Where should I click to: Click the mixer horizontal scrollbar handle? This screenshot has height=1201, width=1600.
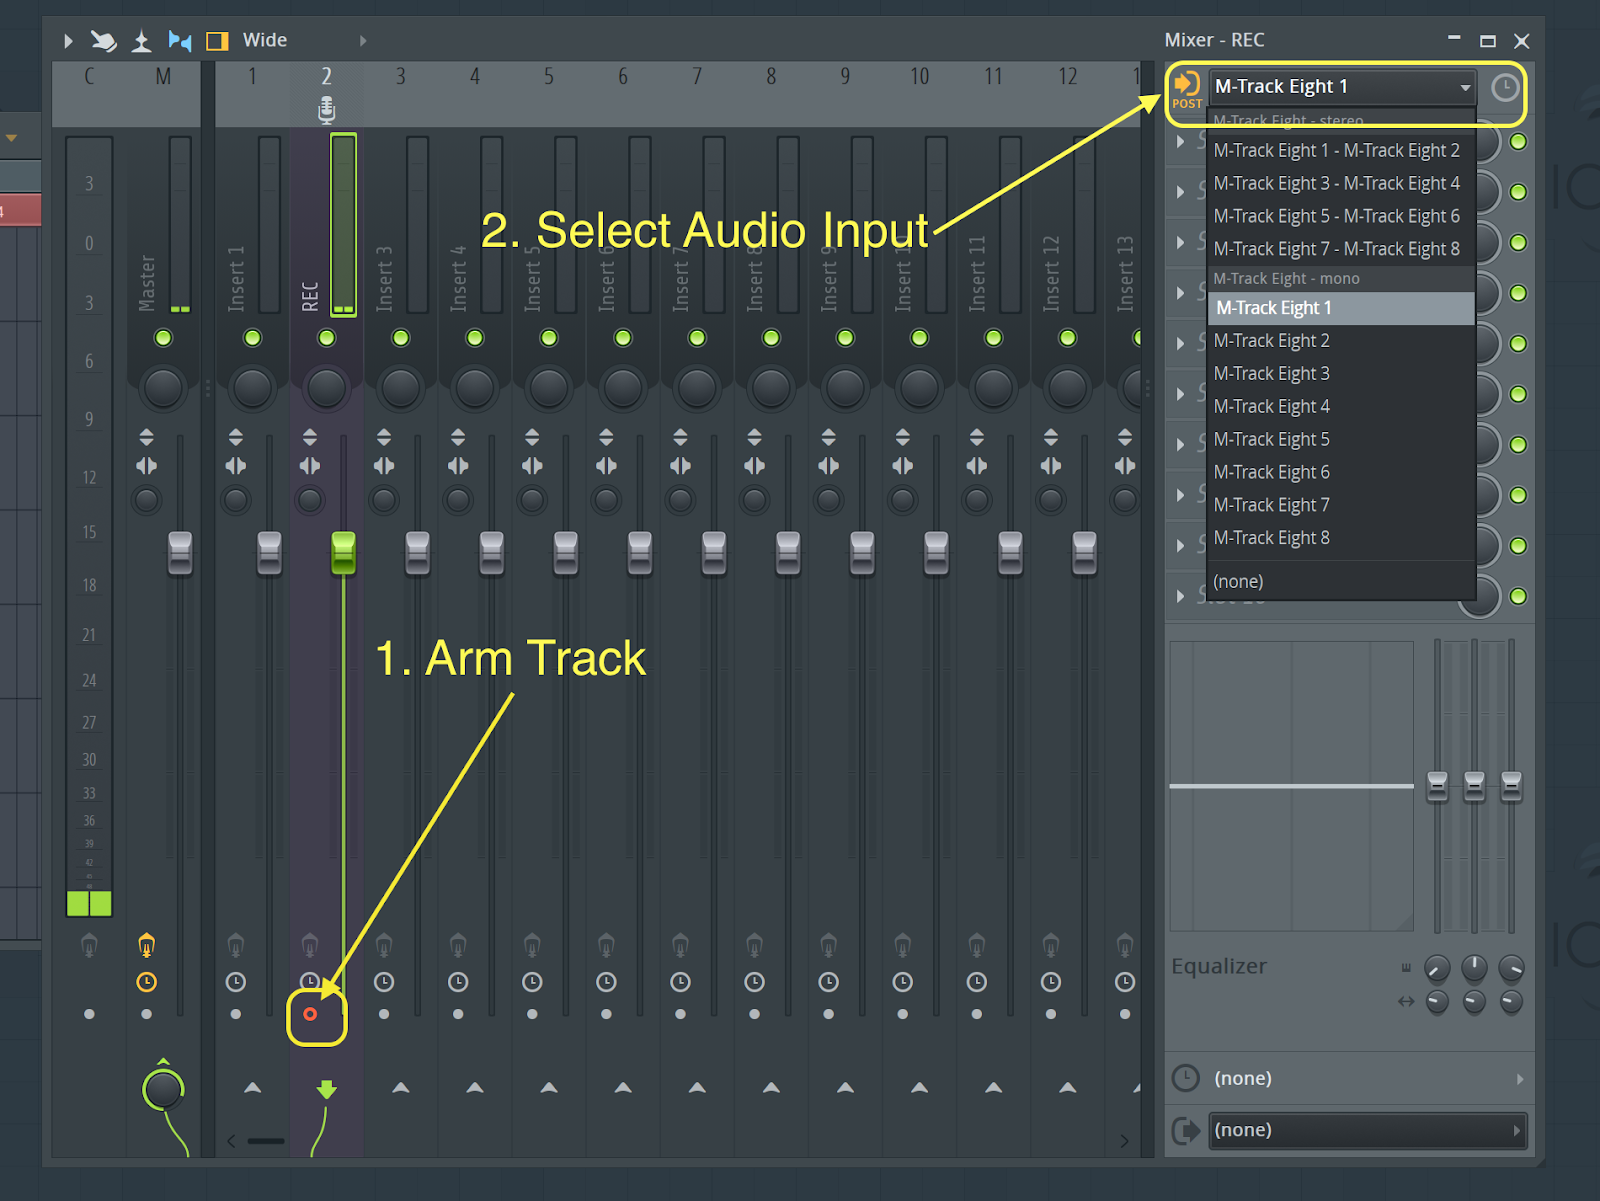[266, 1141]
